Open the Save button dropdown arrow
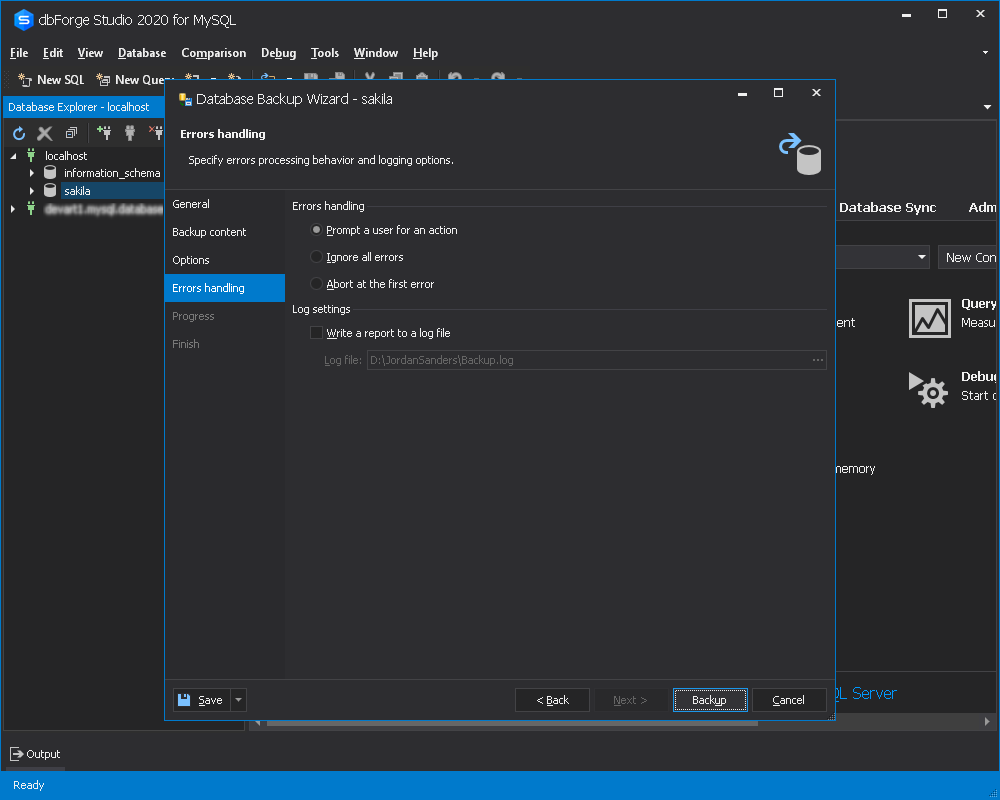 (x=239, y=700)
